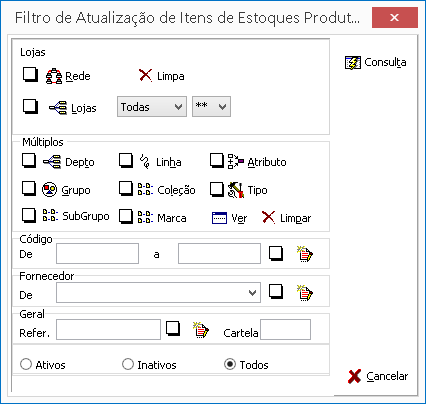Screen dimensions: 426x404
Task: Click the notepad icon in Código row
Action: pyautogui.click(x=305, y=254)
